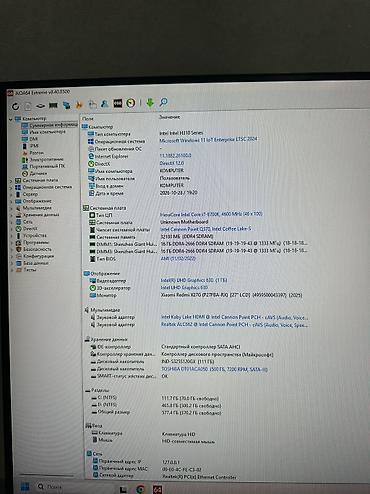Collapse the Компьютер tree node
370x494 pixels.
click(x=11, y=119)
